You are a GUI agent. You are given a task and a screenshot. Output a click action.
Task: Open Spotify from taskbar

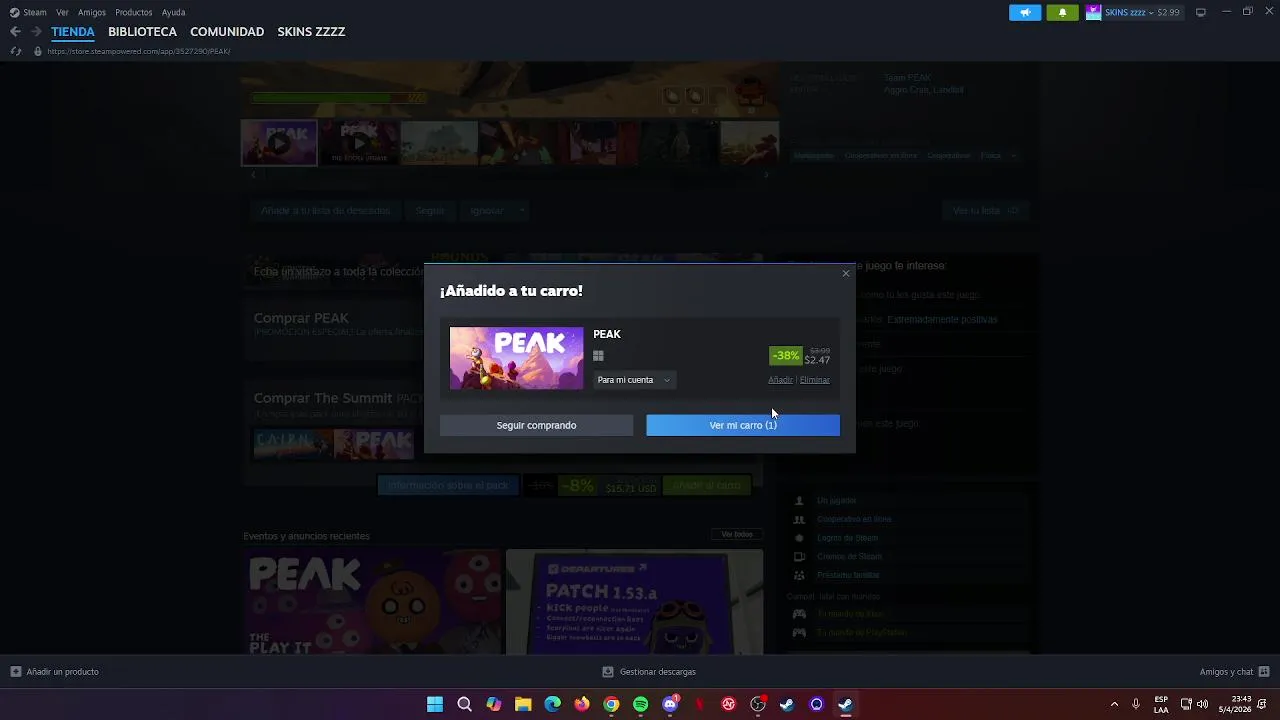point(641,704)
